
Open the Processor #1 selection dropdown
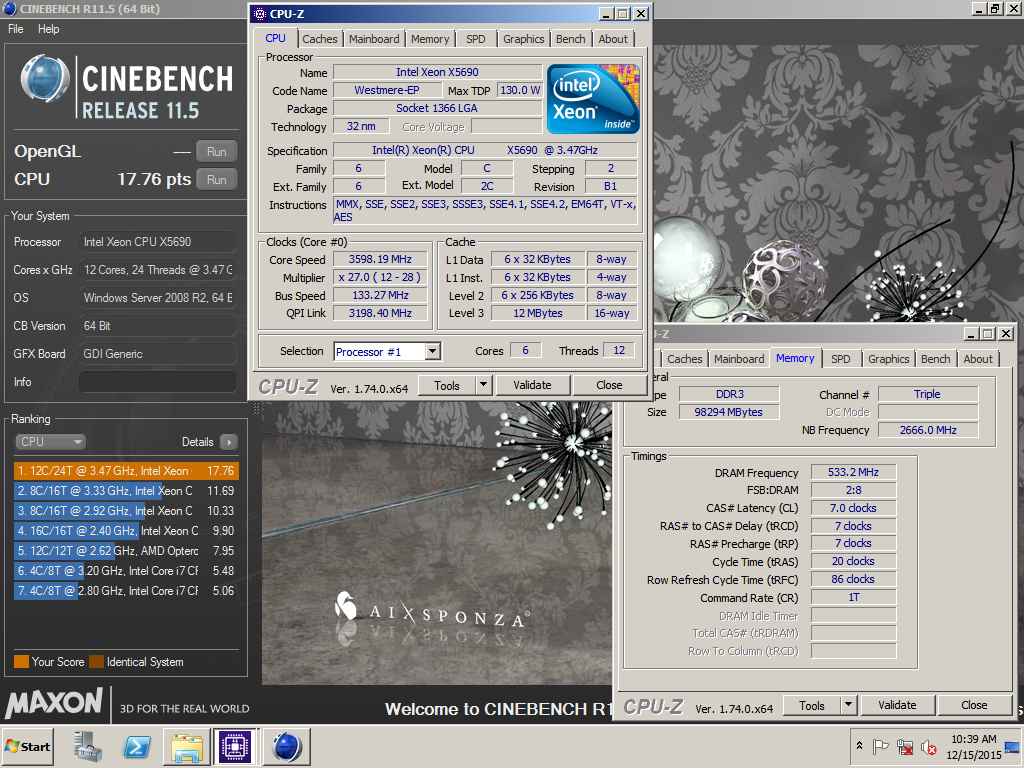point(387,352)
